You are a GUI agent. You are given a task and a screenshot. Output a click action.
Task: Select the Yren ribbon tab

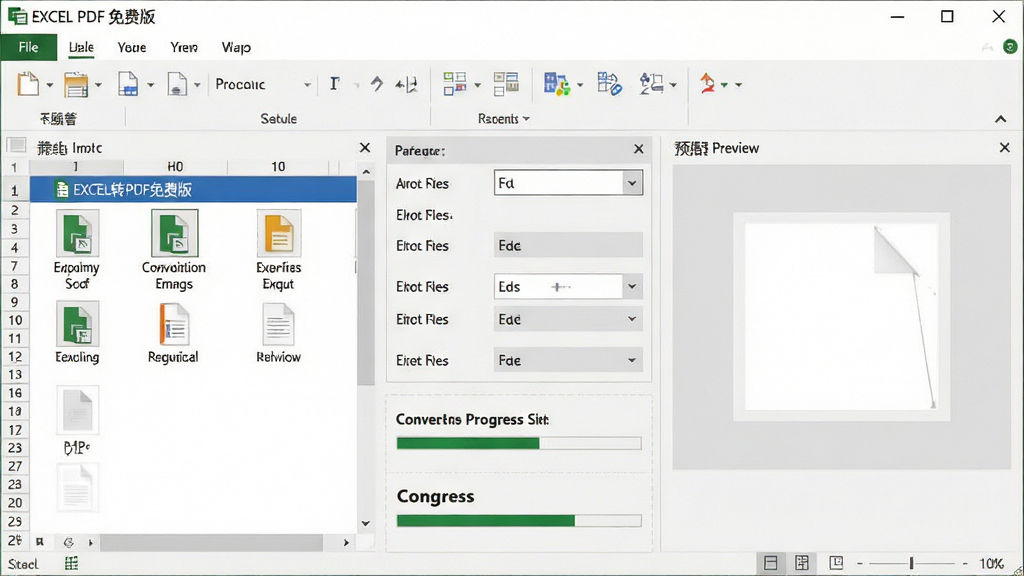(184, 47)
